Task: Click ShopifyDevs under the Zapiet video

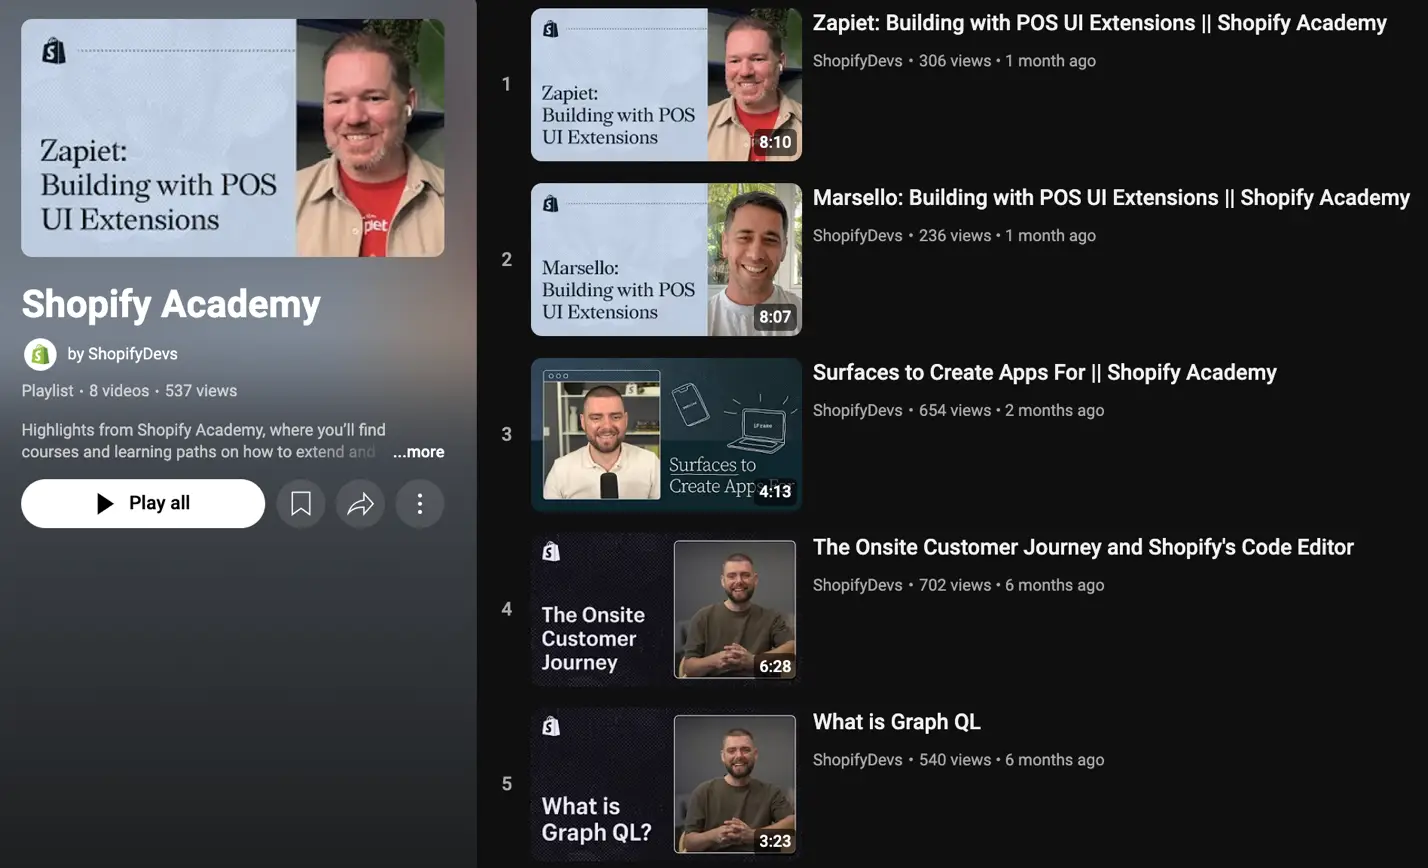Action: 858,61
